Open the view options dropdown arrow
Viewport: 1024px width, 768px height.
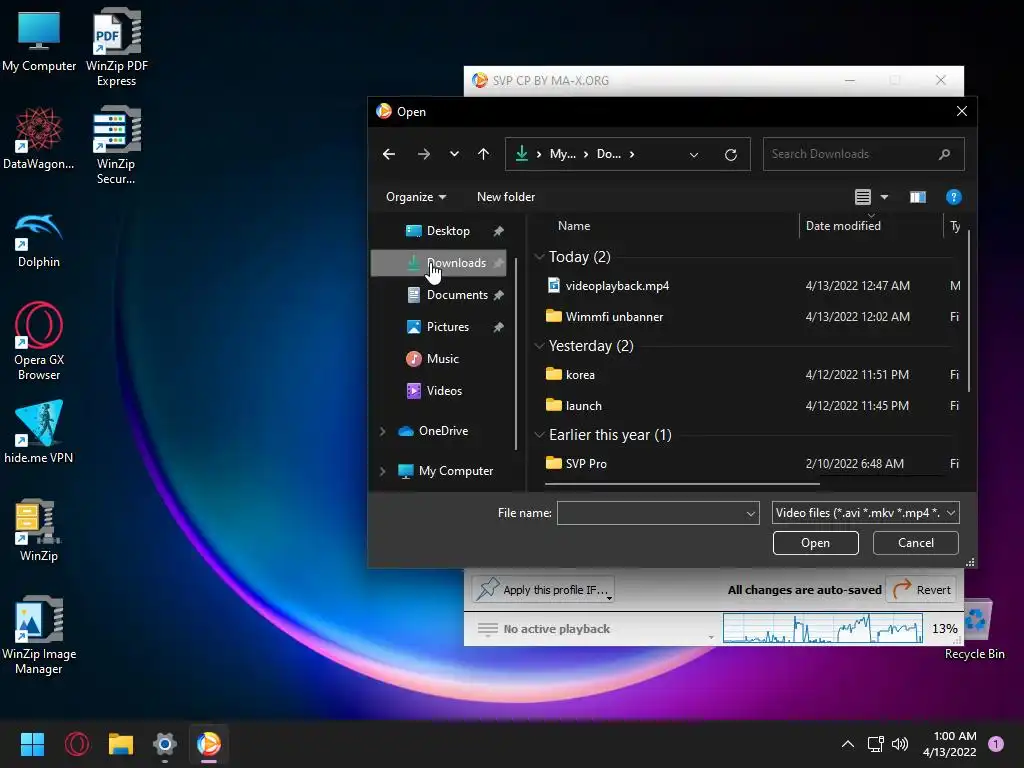click(x=884, y=197)
